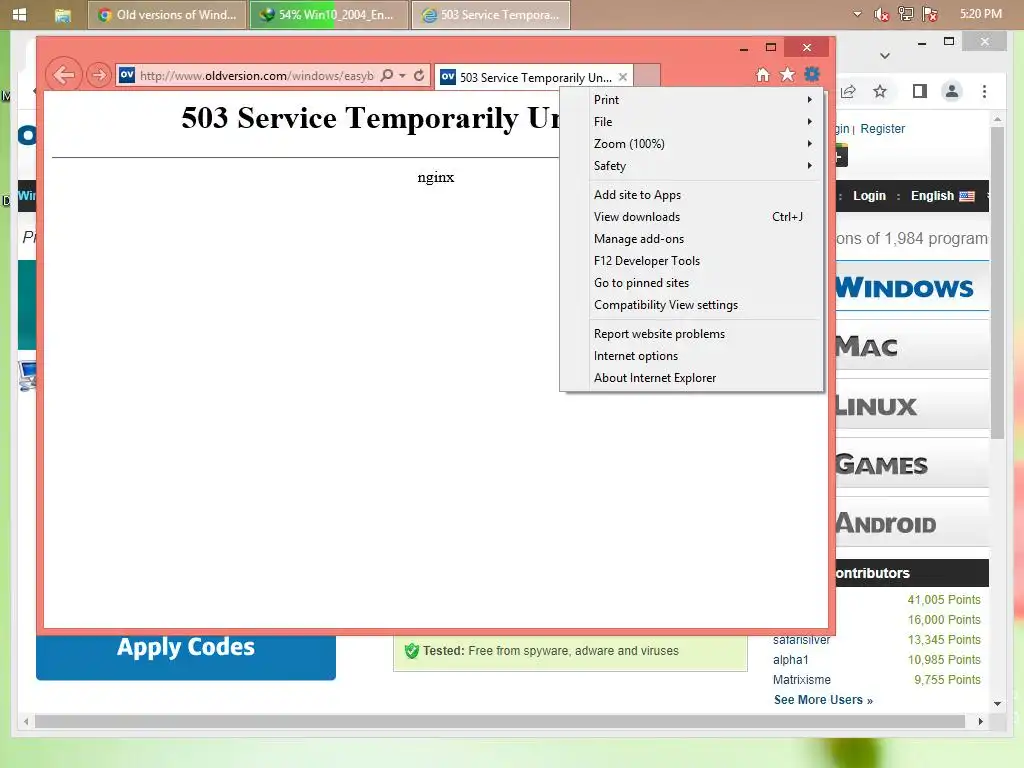The width and height of the screenshot is (1024, 768).
Task: Click user alpha1 in contributors list
Action: click(790, 660)
